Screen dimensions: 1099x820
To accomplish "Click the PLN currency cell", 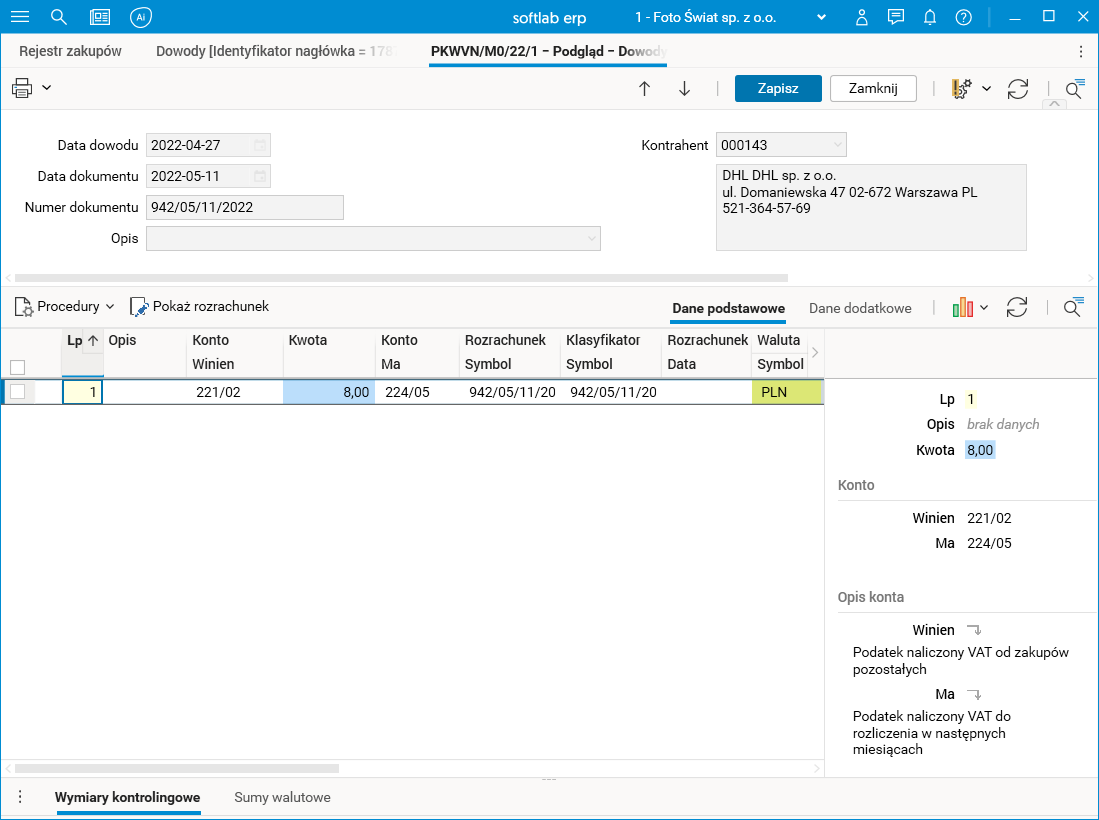I will pyautogui.click(x=787, y=392).
